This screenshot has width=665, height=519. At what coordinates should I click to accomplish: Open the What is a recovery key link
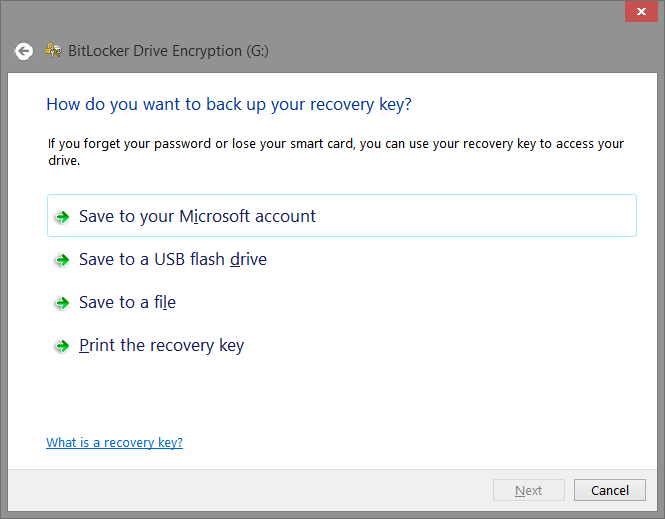(115, 442)
